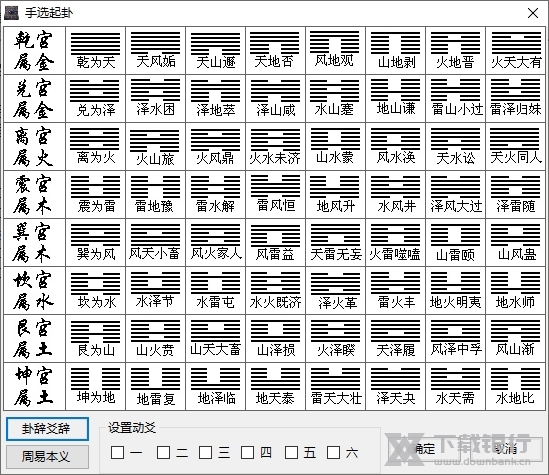Choose the 天地否 hexagram cell
Screen dimensions: 549x475
(275, 51)
